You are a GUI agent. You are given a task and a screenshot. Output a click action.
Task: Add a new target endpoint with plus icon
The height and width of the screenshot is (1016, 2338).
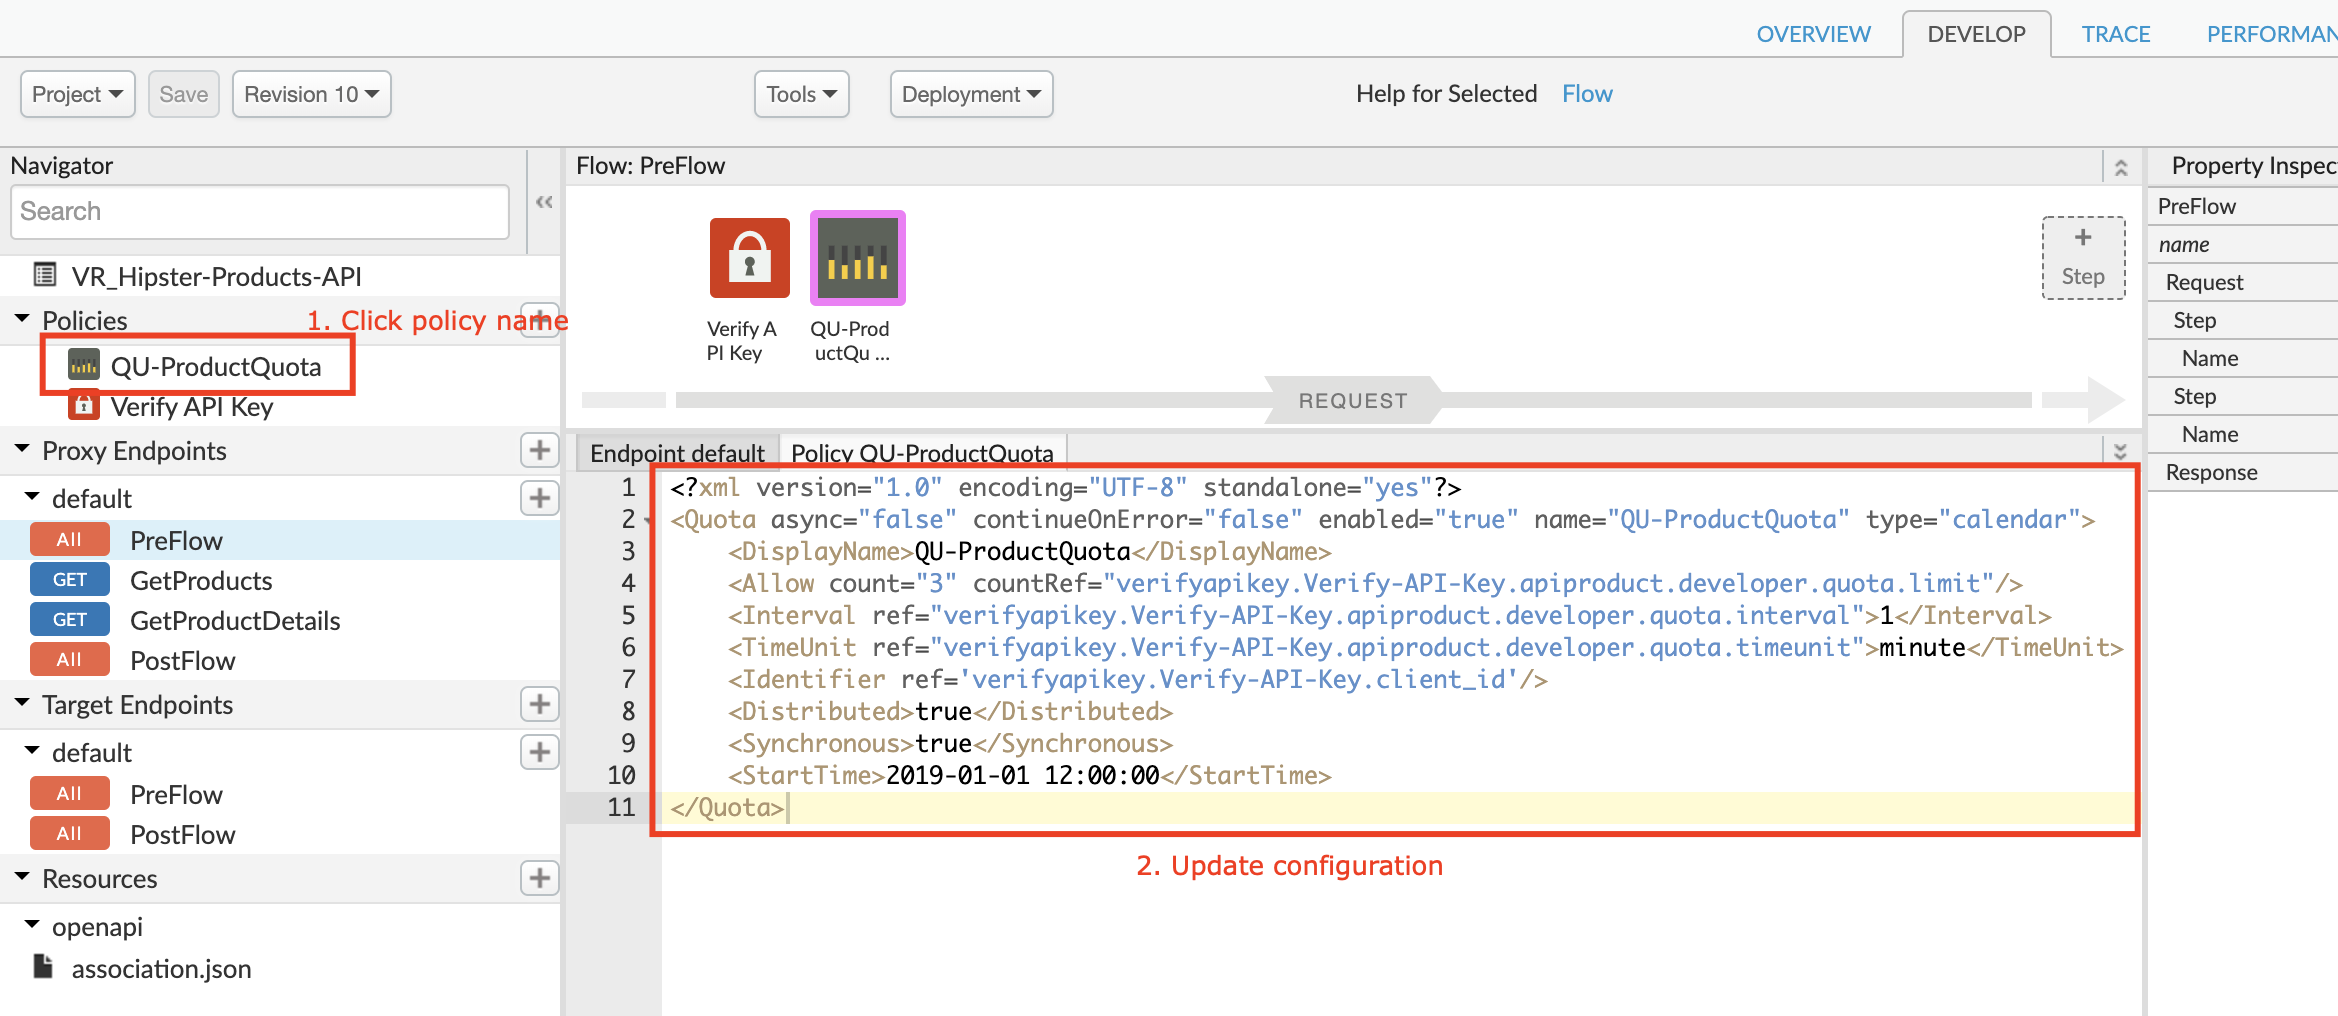tap(540, 704)
